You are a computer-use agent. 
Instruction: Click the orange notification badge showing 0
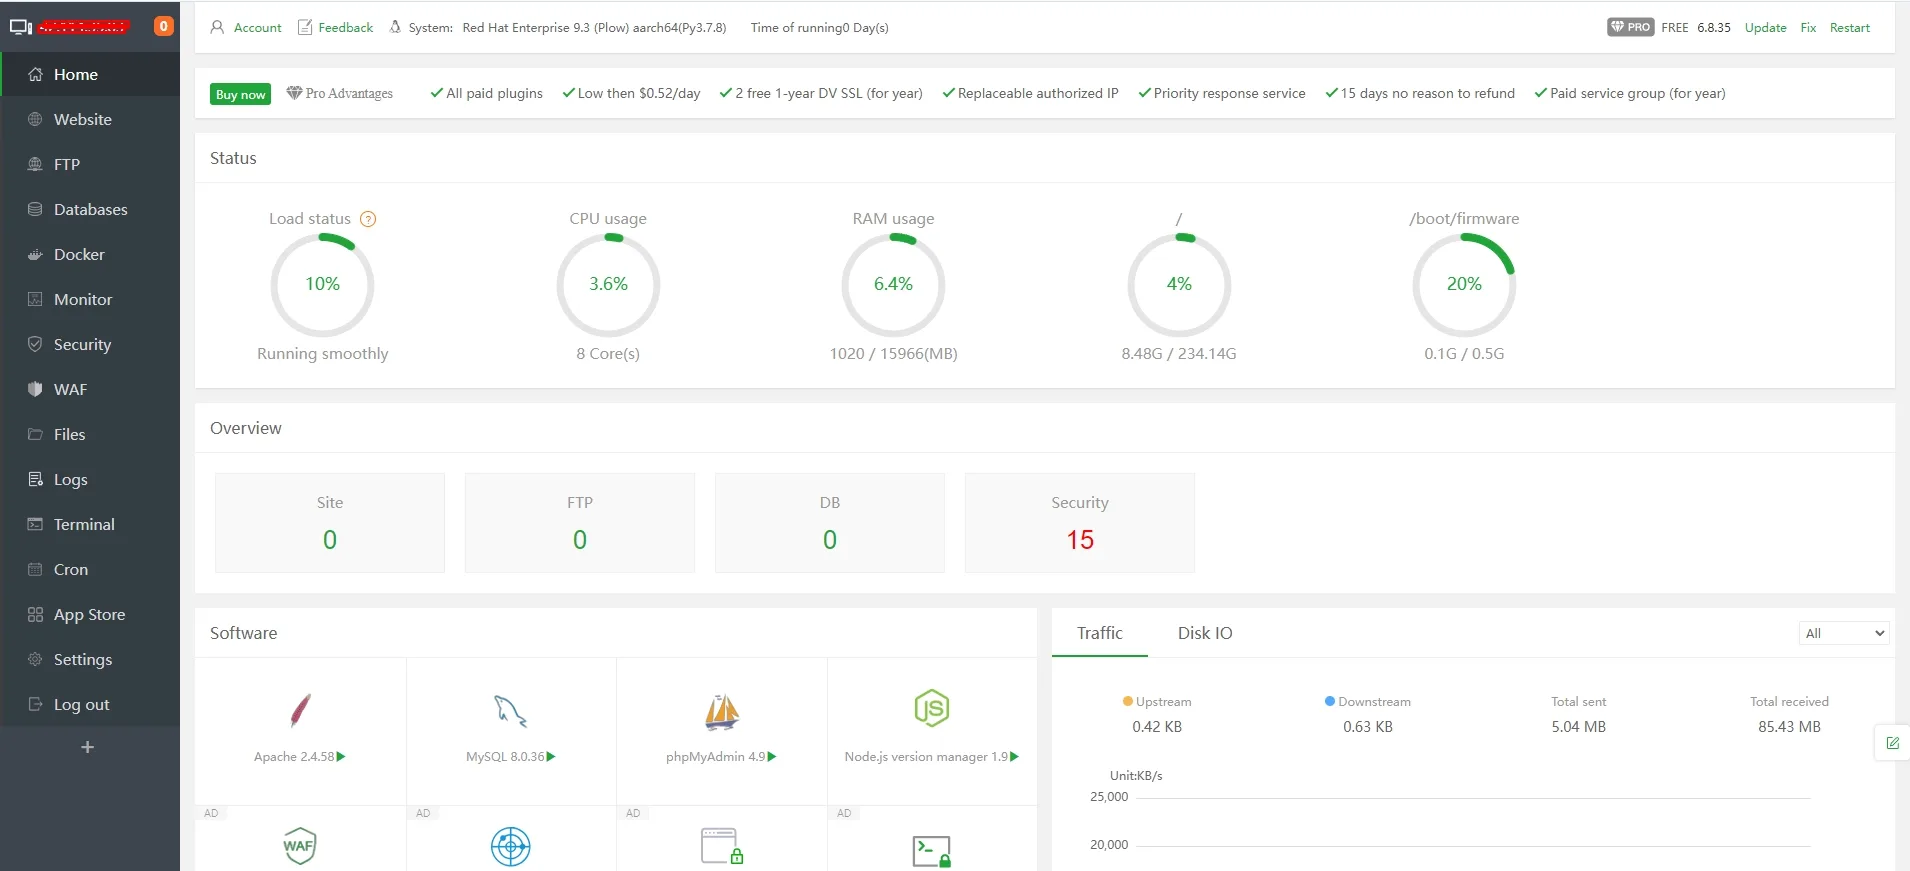click(164, 26)
